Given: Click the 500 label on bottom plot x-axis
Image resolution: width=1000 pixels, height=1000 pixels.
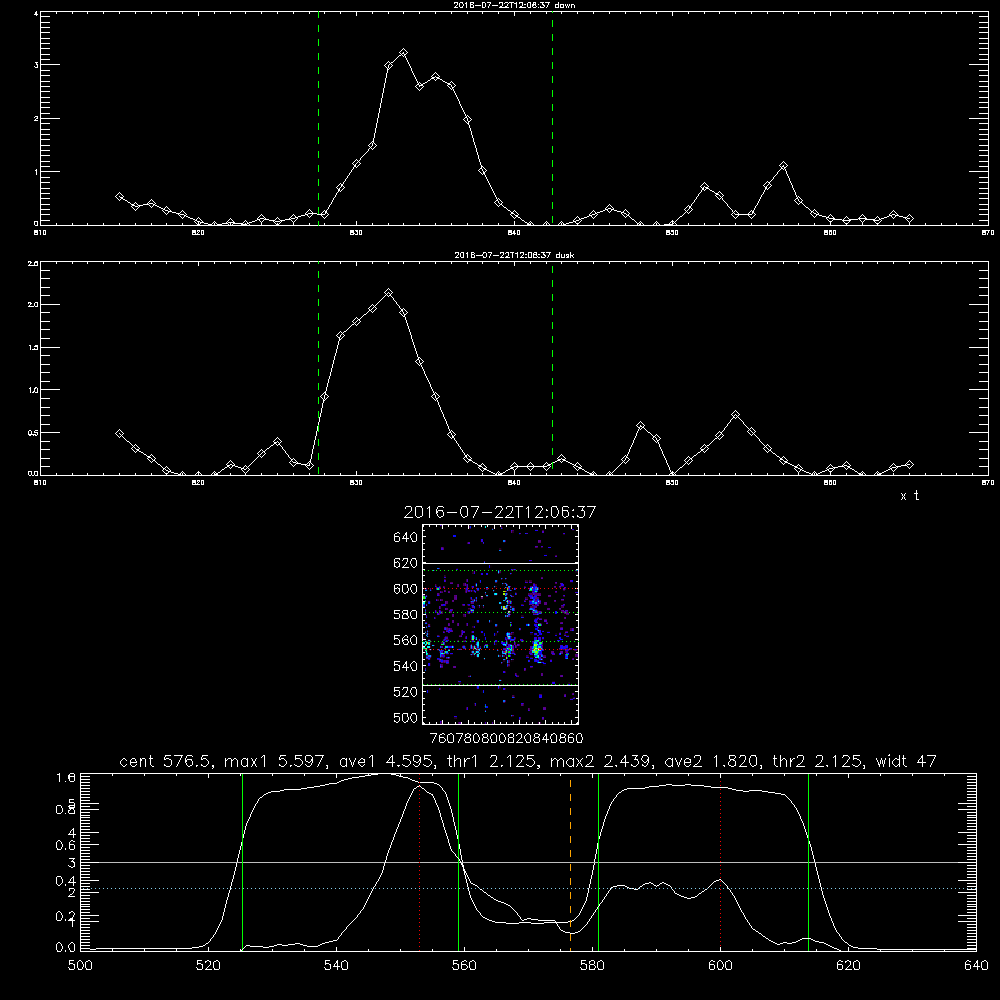Looking at the screenshot, I should 80,966.
